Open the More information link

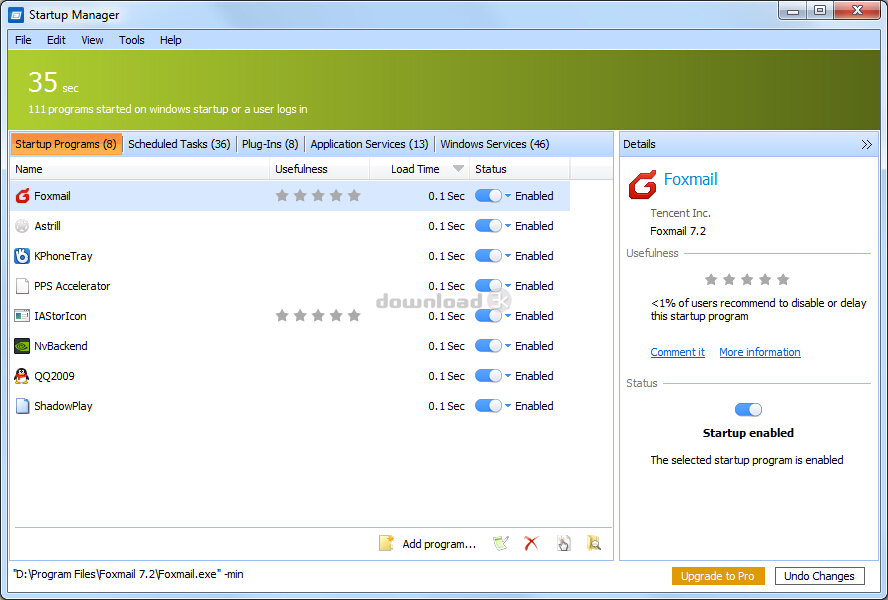[x=760, y=352]
